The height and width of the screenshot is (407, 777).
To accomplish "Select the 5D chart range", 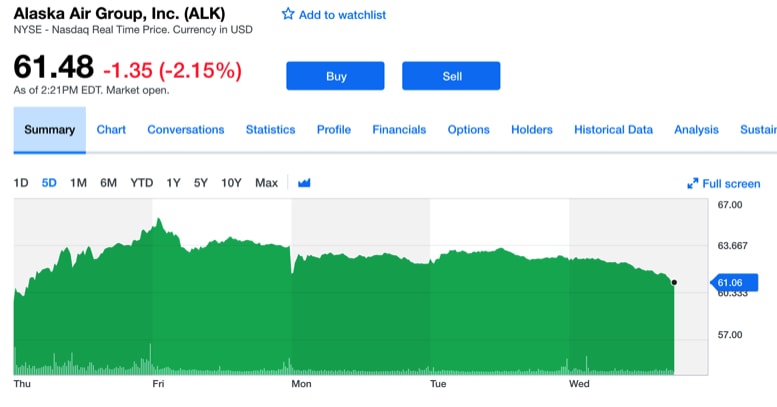I will pyautogui.click(x=49, y=183).
